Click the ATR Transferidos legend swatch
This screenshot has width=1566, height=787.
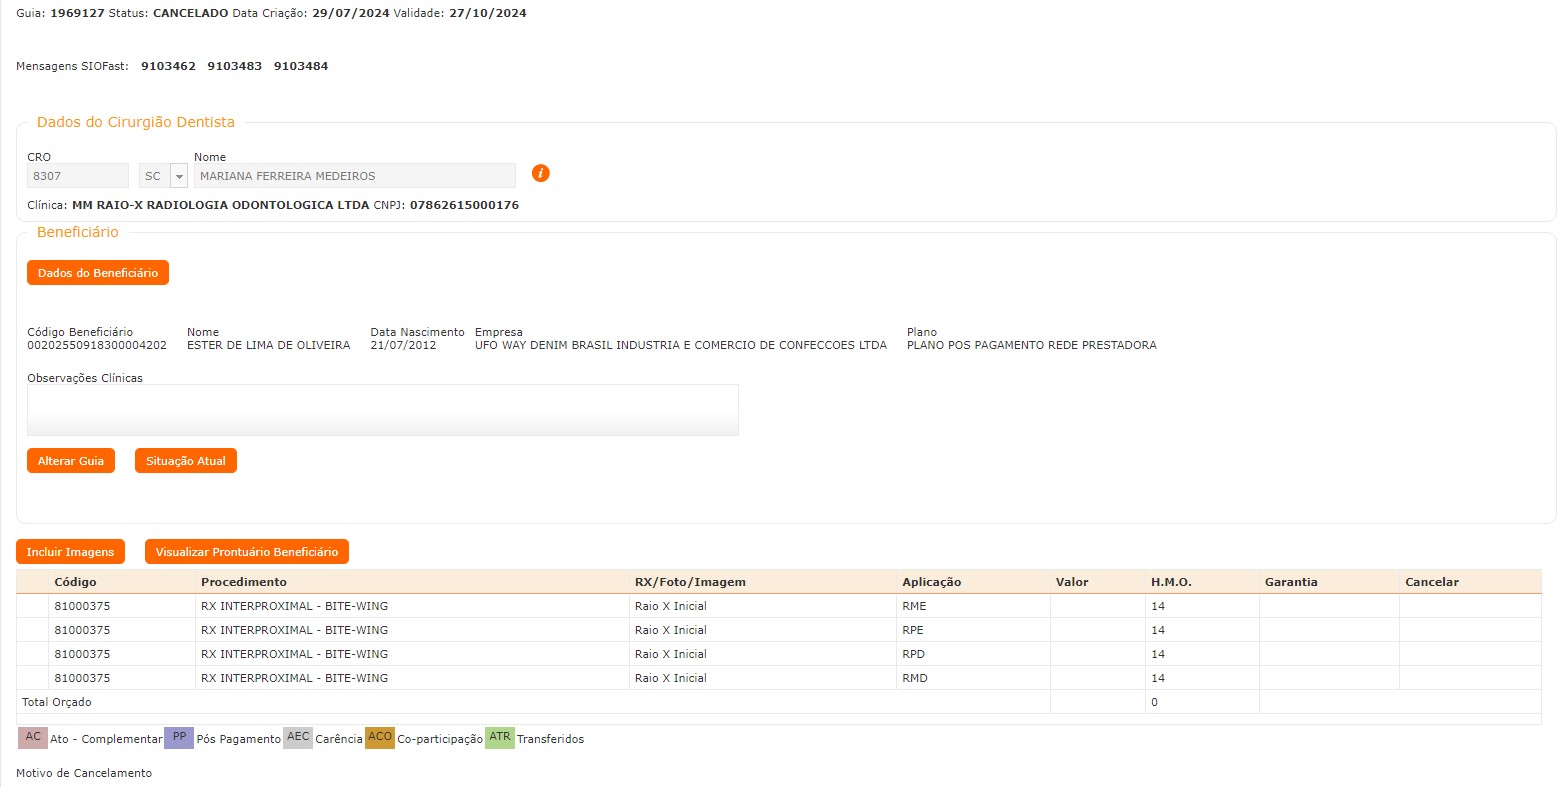click(x=500, y=738)
